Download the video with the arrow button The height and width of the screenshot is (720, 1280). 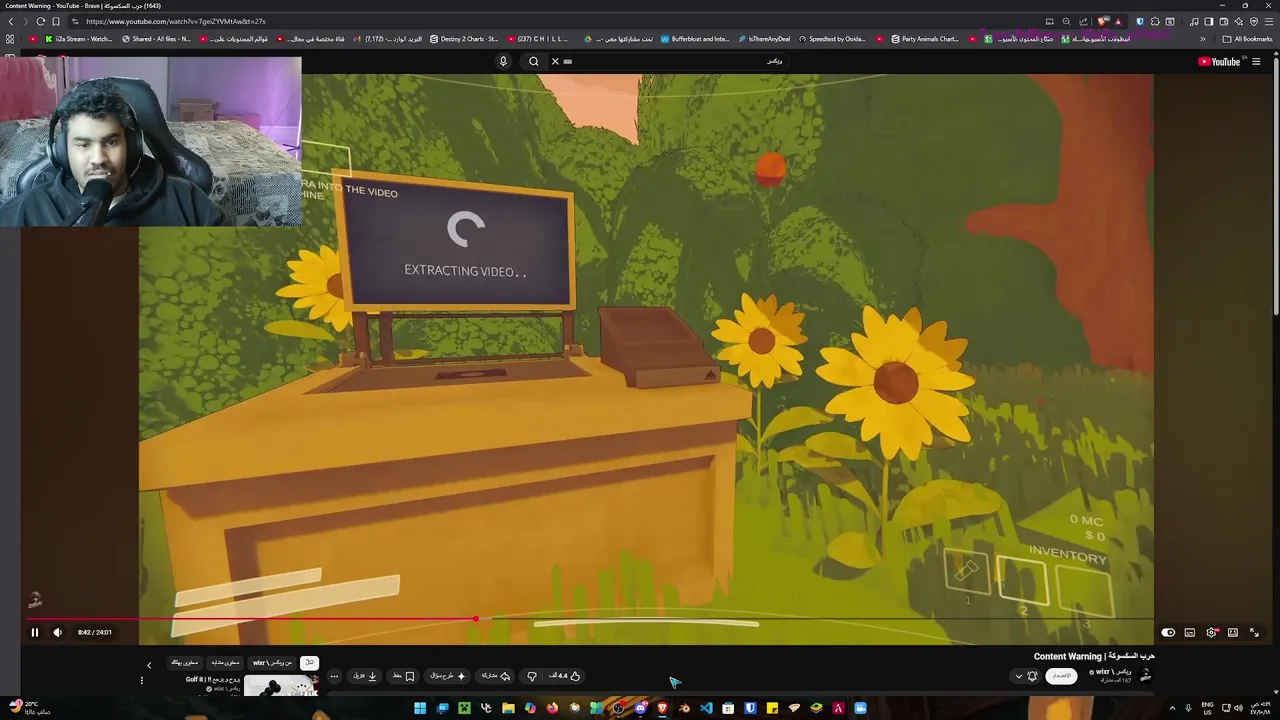[366, 676]
